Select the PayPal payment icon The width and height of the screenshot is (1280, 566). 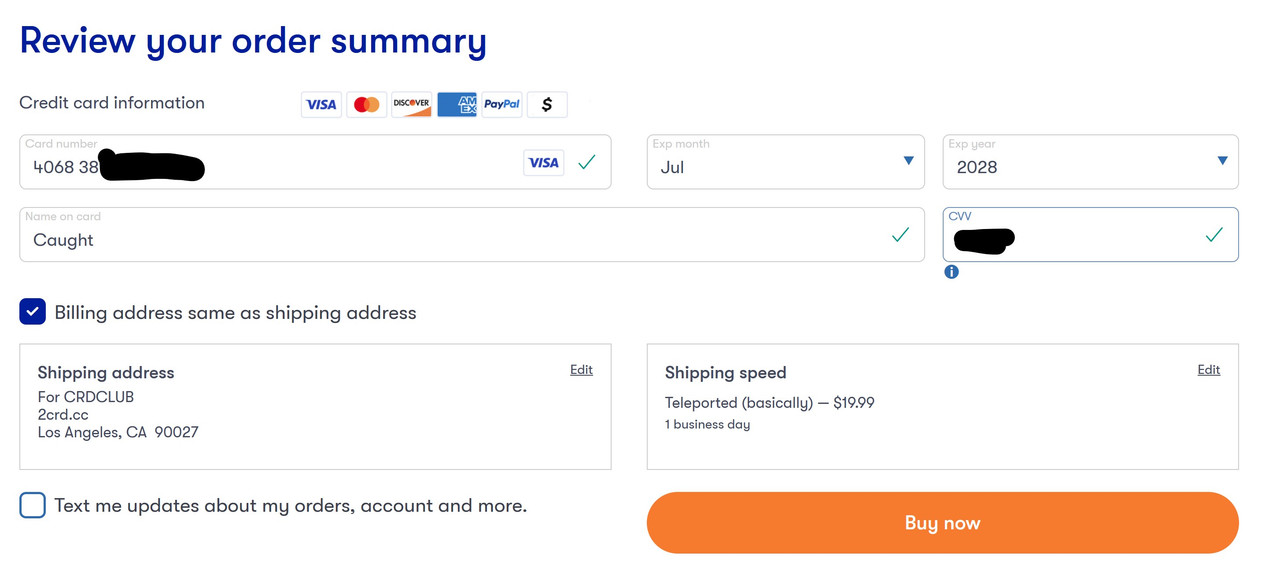[502, 104]
